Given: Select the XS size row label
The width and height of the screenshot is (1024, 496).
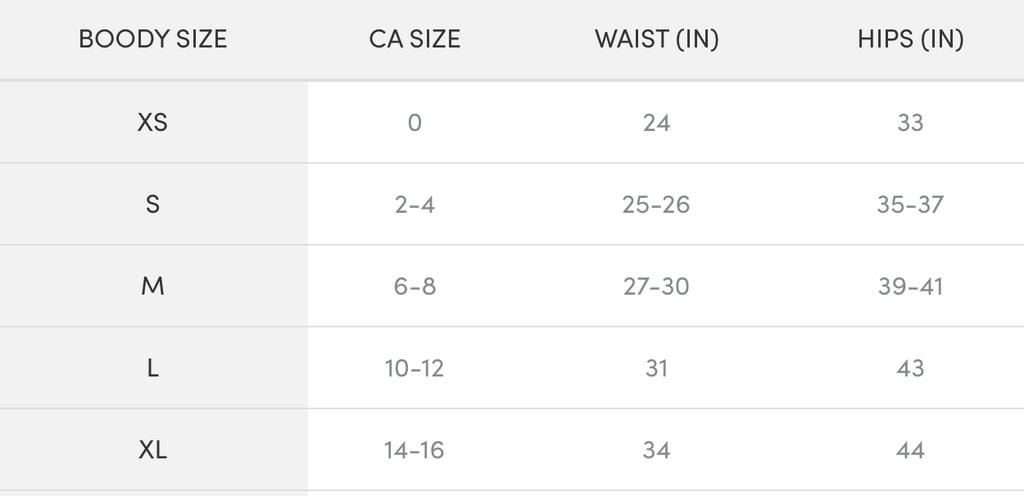Looking at the screenshot, I should [x=153, y=123].
